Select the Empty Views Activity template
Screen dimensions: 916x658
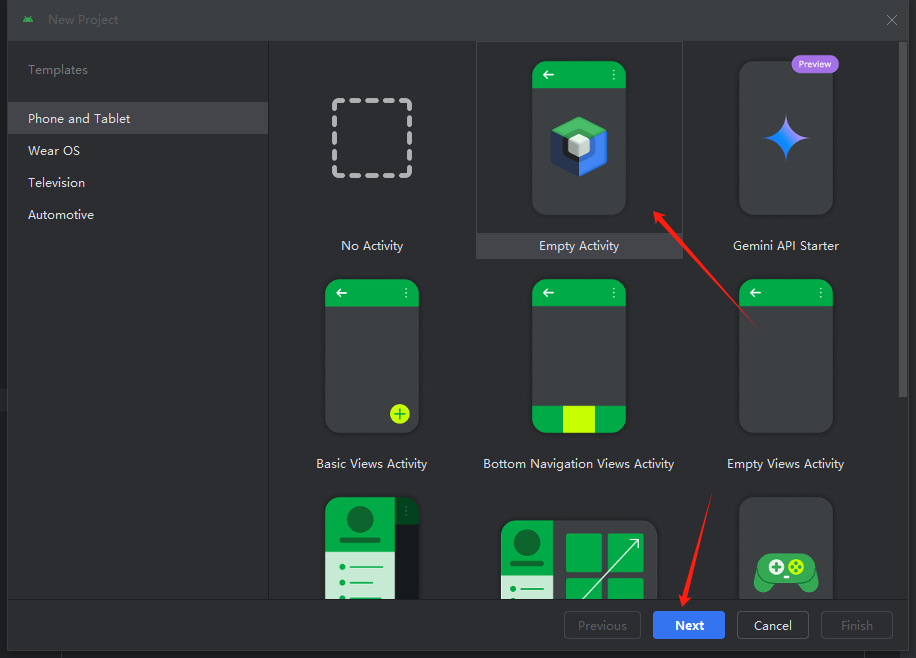click(x=786, y=356)
